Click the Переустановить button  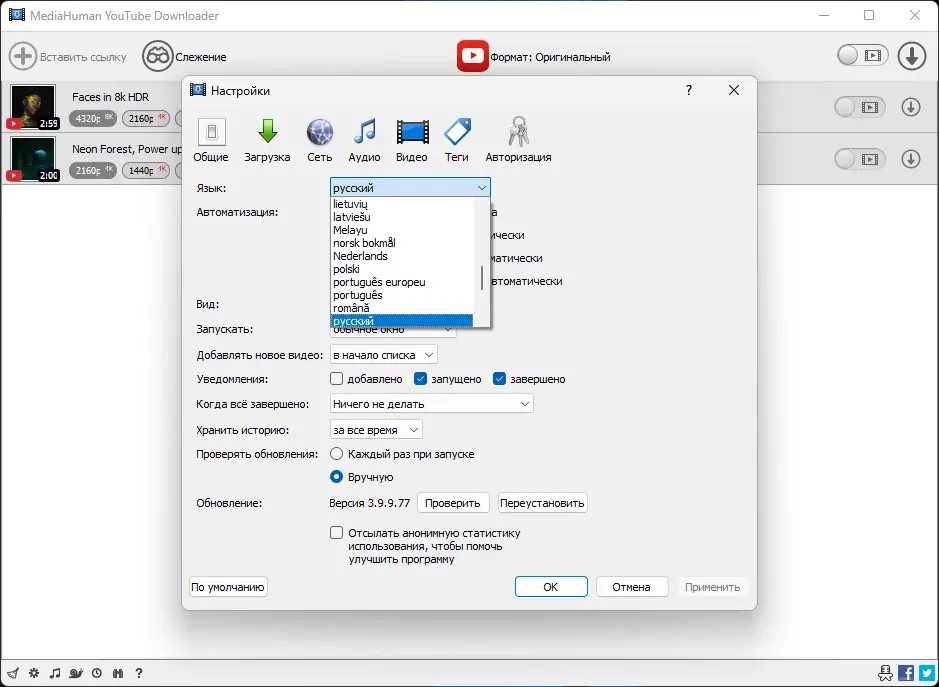point(542,503)
